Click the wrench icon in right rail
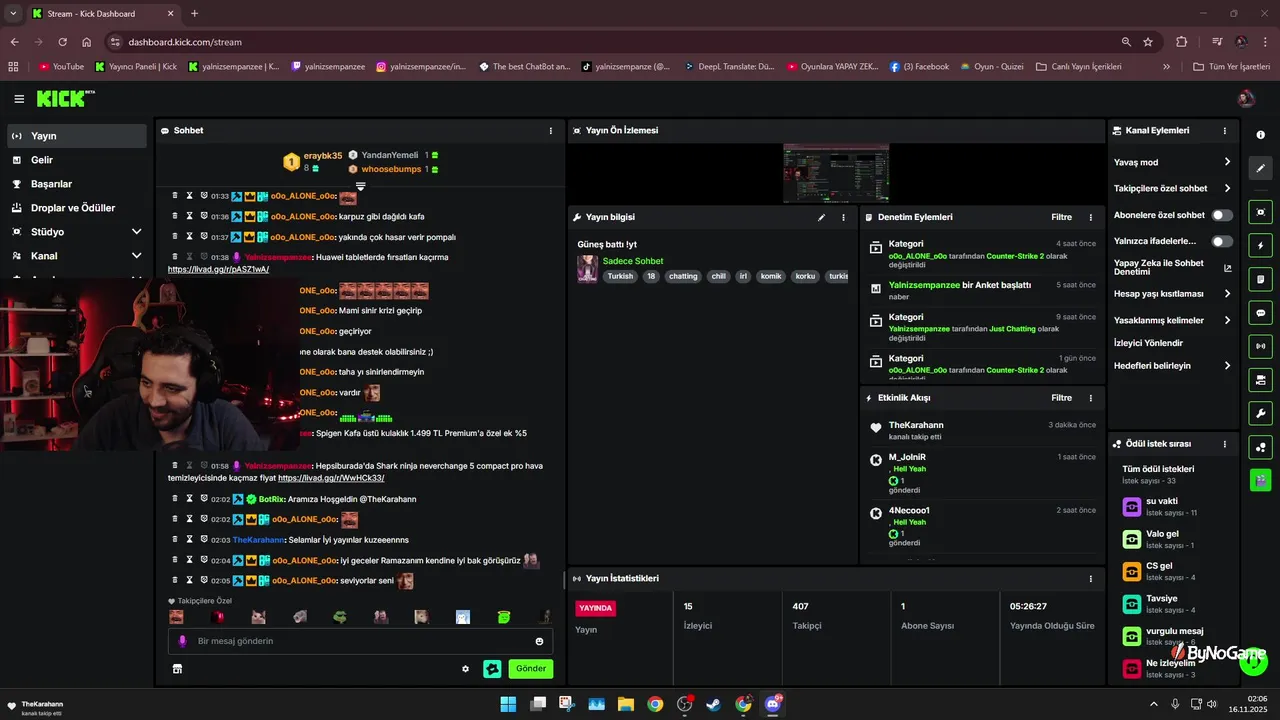The height and width of the screenshot is (720, 1280). 1260,413
